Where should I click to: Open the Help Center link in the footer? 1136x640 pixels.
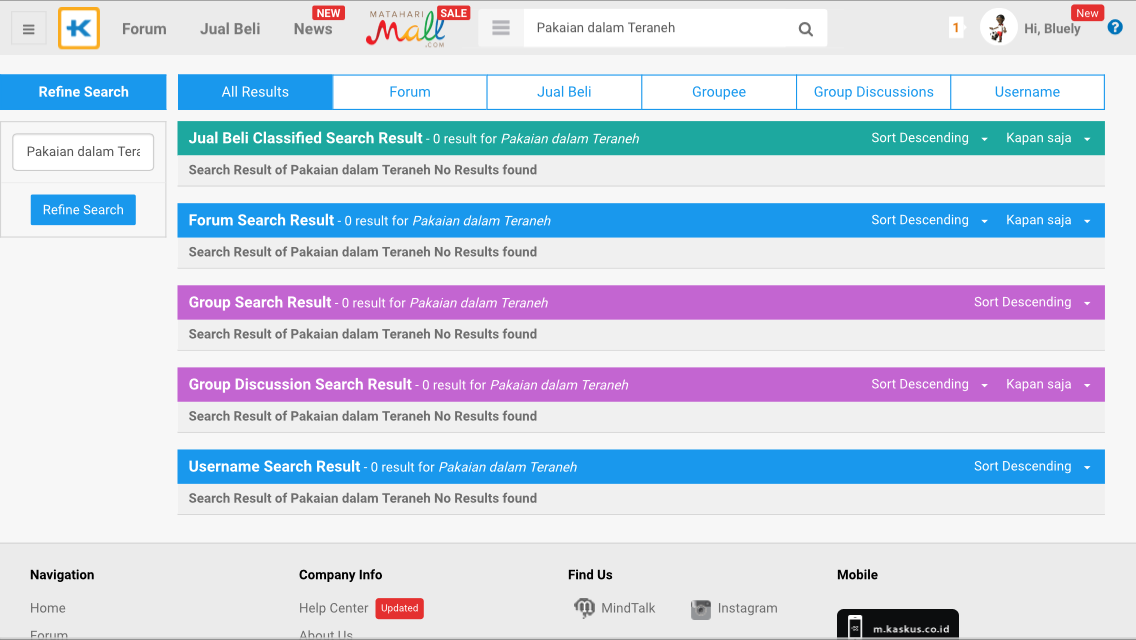(x=333, y=608)
